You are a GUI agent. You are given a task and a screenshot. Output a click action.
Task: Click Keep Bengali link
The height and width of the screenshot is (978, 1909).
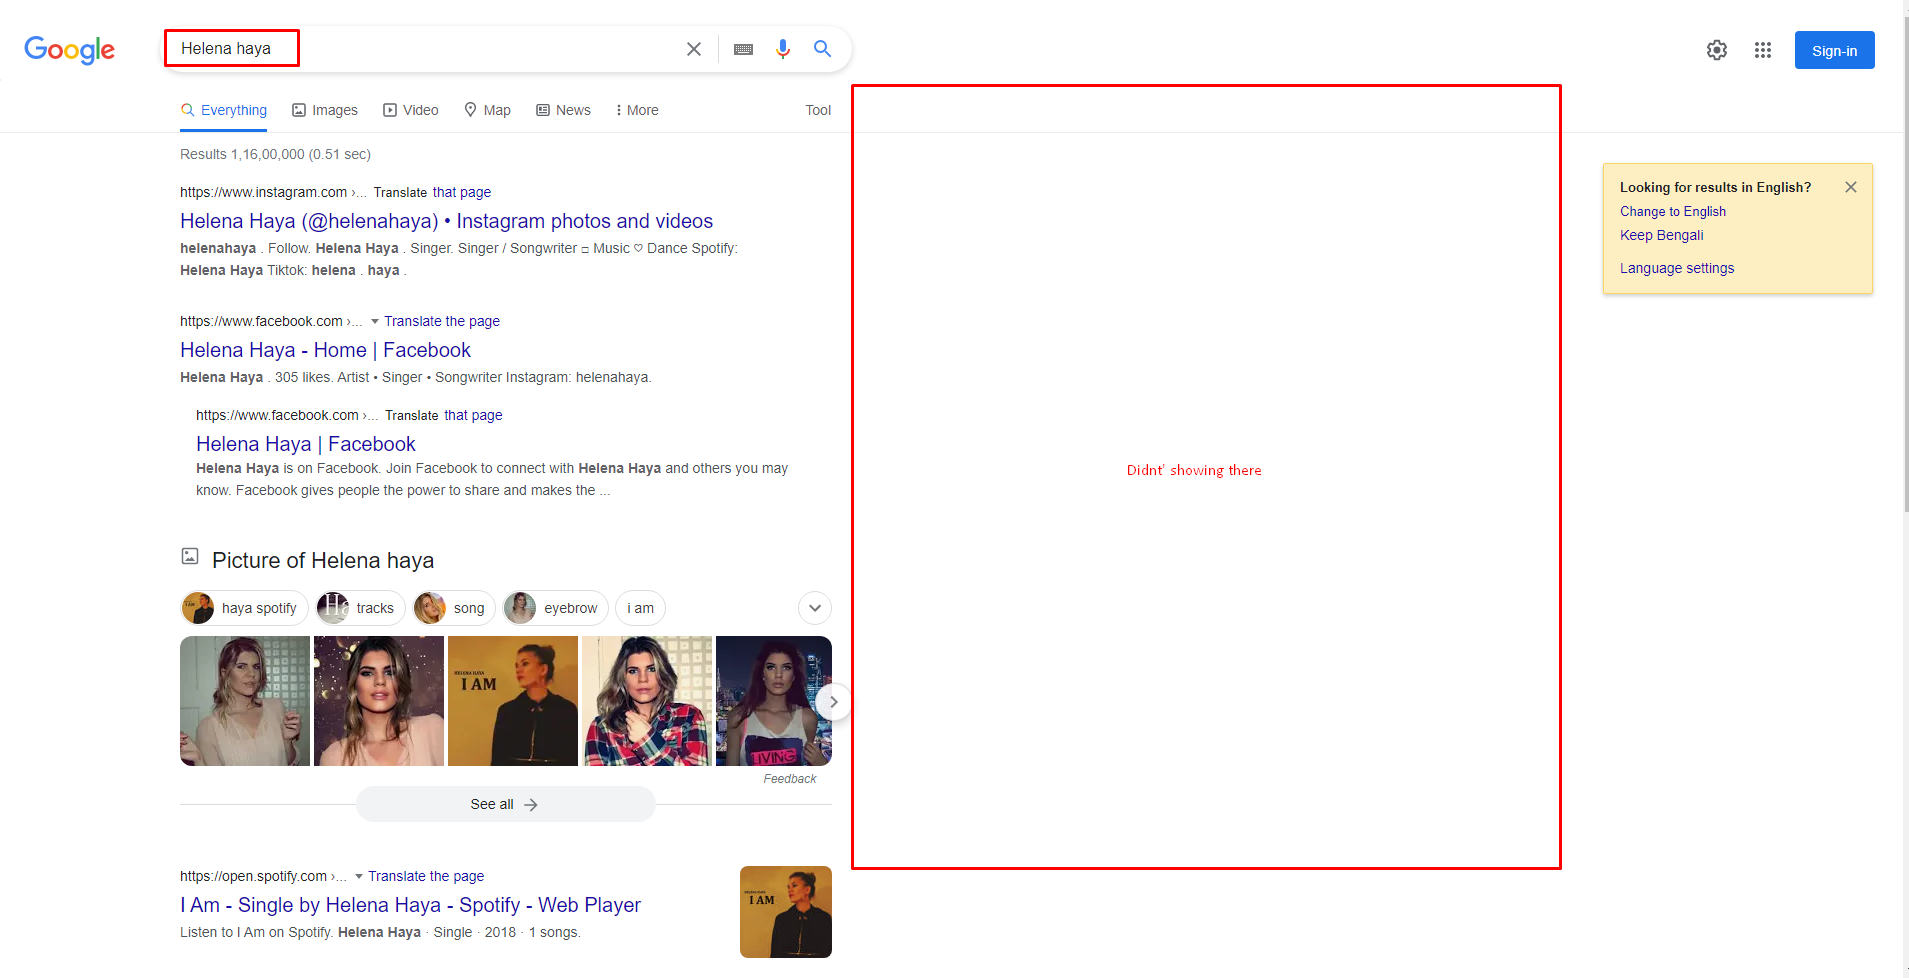1662,235
